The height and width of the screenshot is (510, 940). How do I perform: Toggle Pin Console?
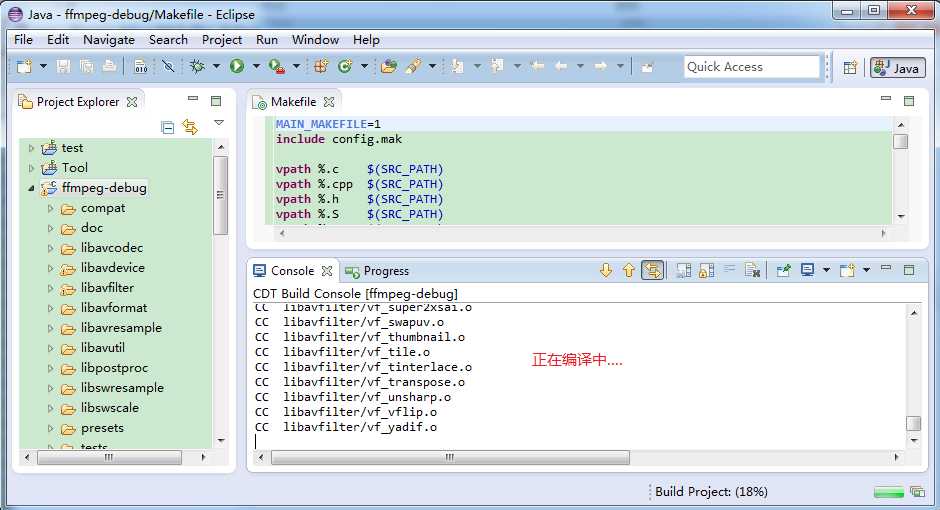784,270
